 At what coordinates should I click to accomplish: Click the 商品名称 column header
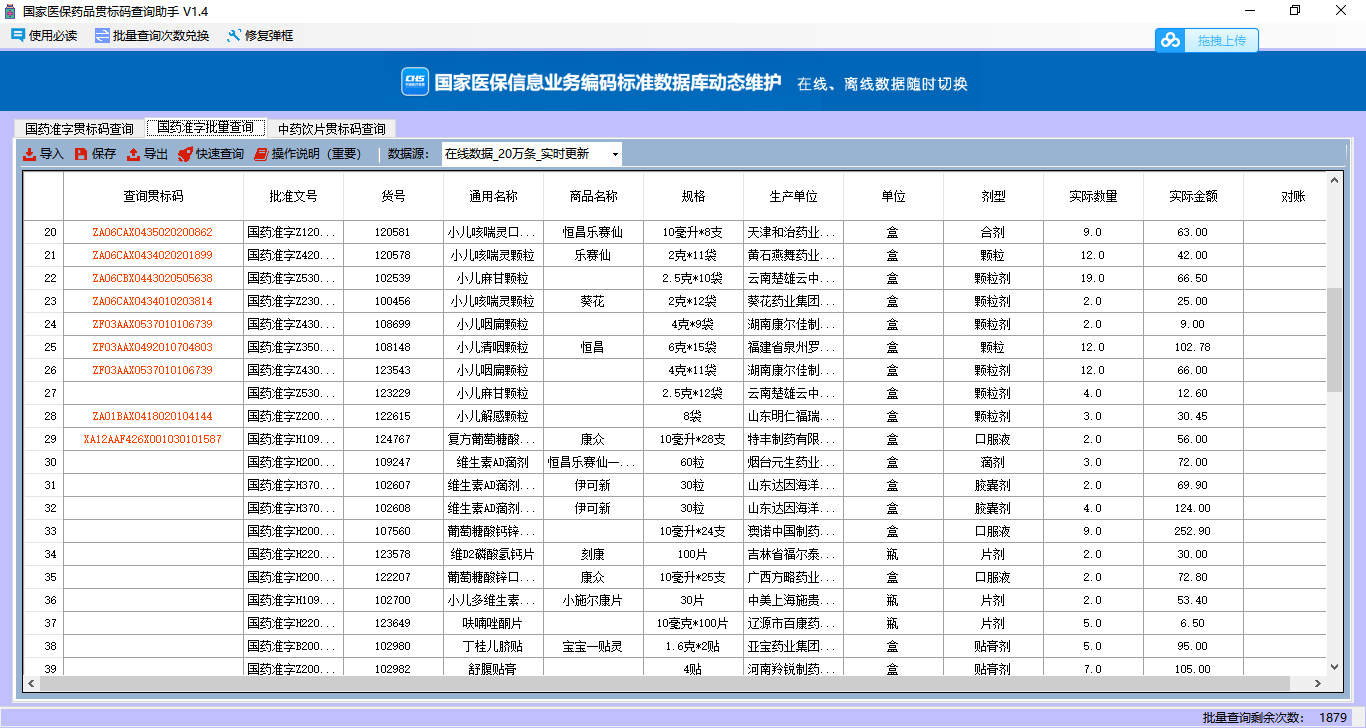(x=593, y=197)
